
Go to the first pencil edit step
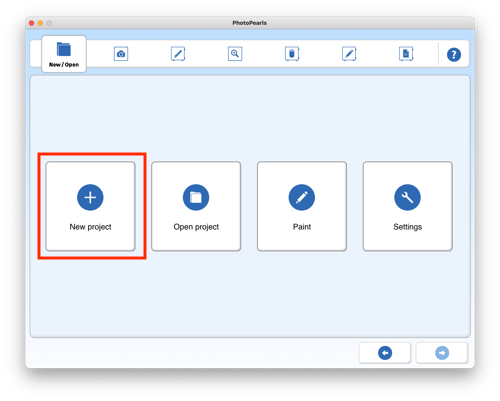178,54
